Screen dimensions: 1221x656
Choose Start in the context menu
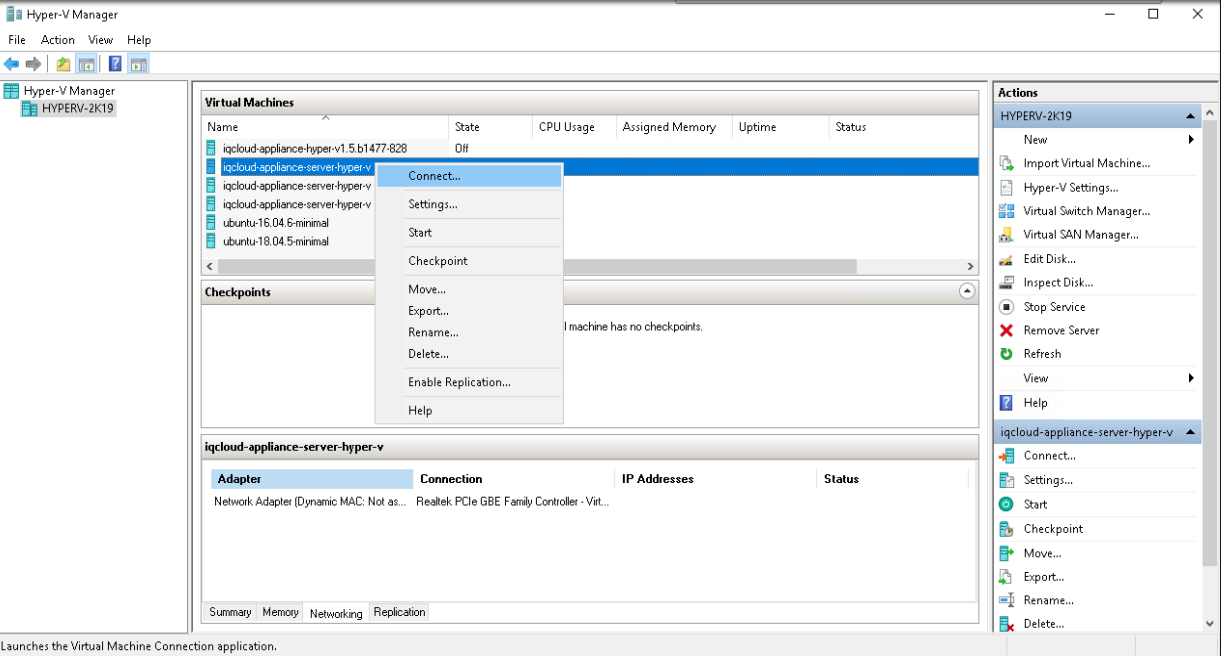pos(469,232)
